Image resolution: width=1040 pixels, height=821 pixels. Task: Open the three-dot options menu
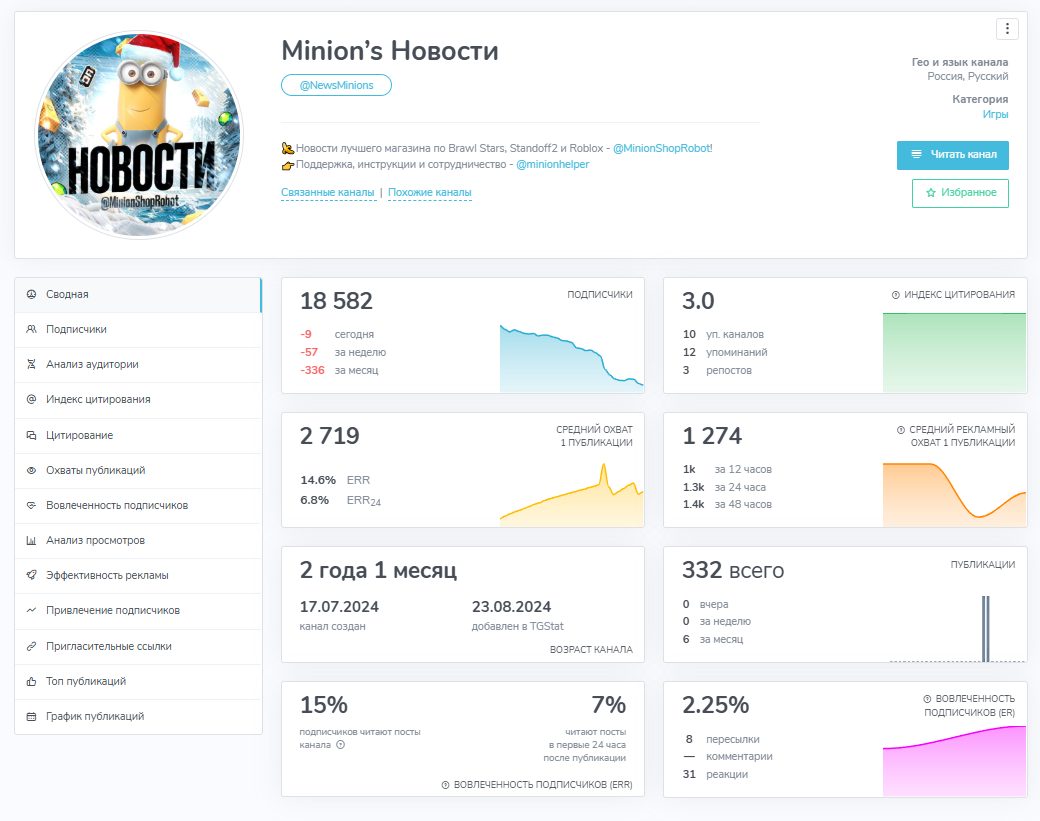(1007, 29)
